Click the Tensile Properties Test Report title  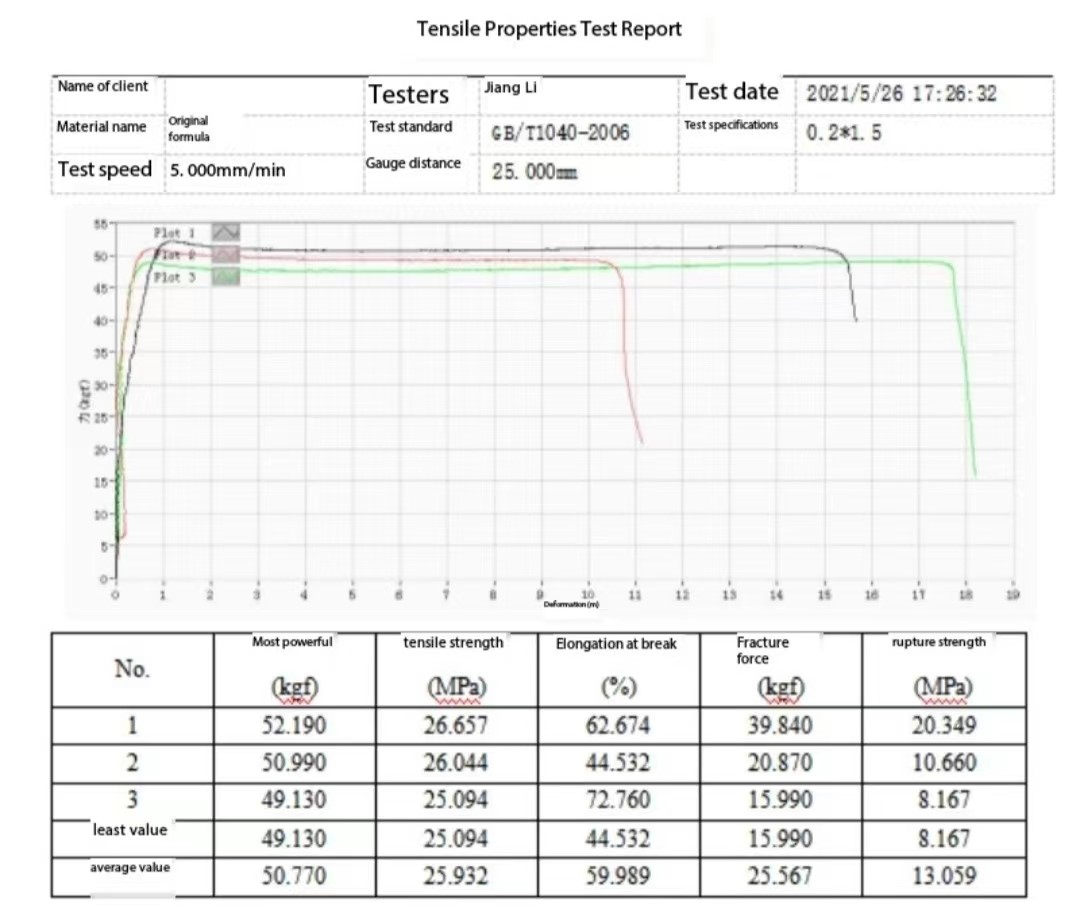click(549, 29)
